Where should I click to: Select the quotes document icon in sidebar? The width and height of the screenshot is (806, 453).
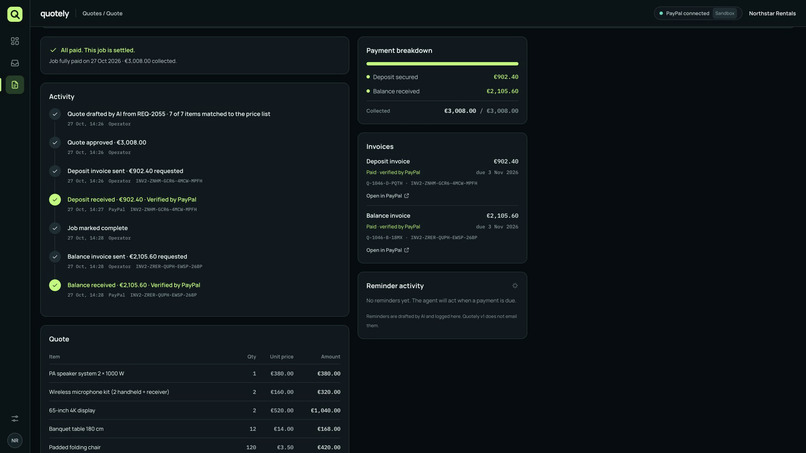point(14,85)
